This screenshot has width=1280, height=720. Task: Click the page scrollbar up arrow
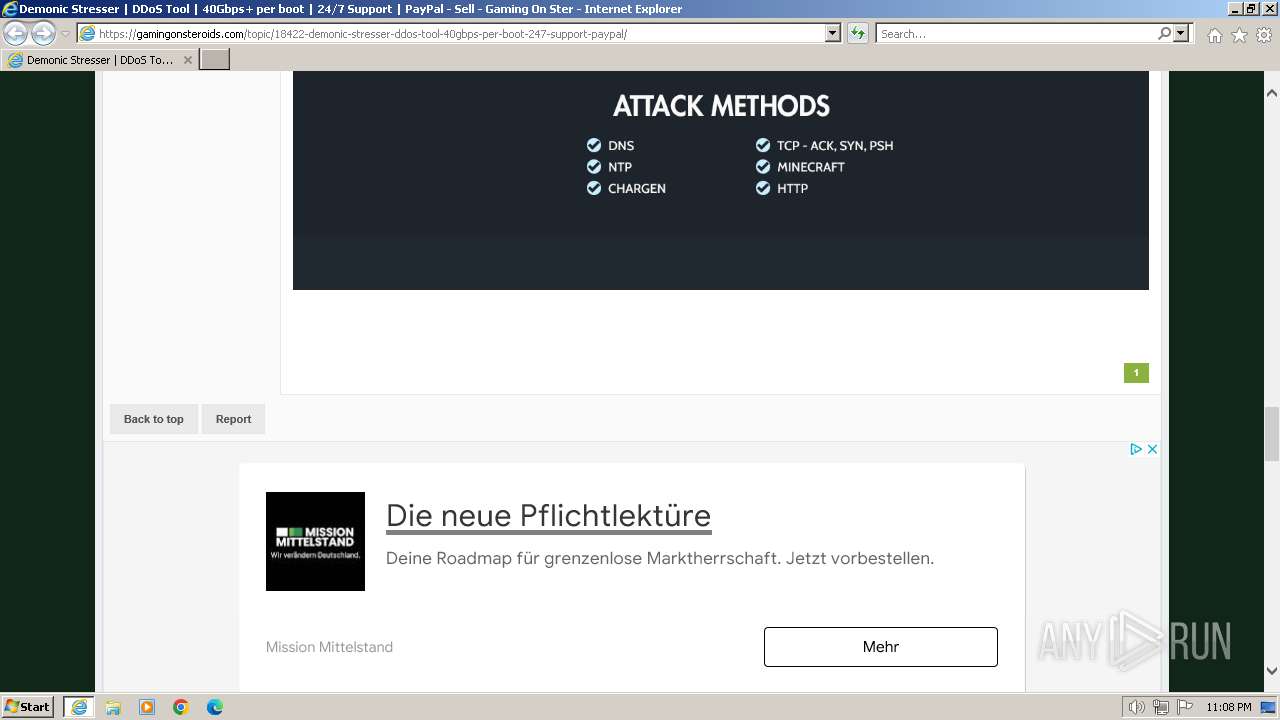coord(1272,93)
